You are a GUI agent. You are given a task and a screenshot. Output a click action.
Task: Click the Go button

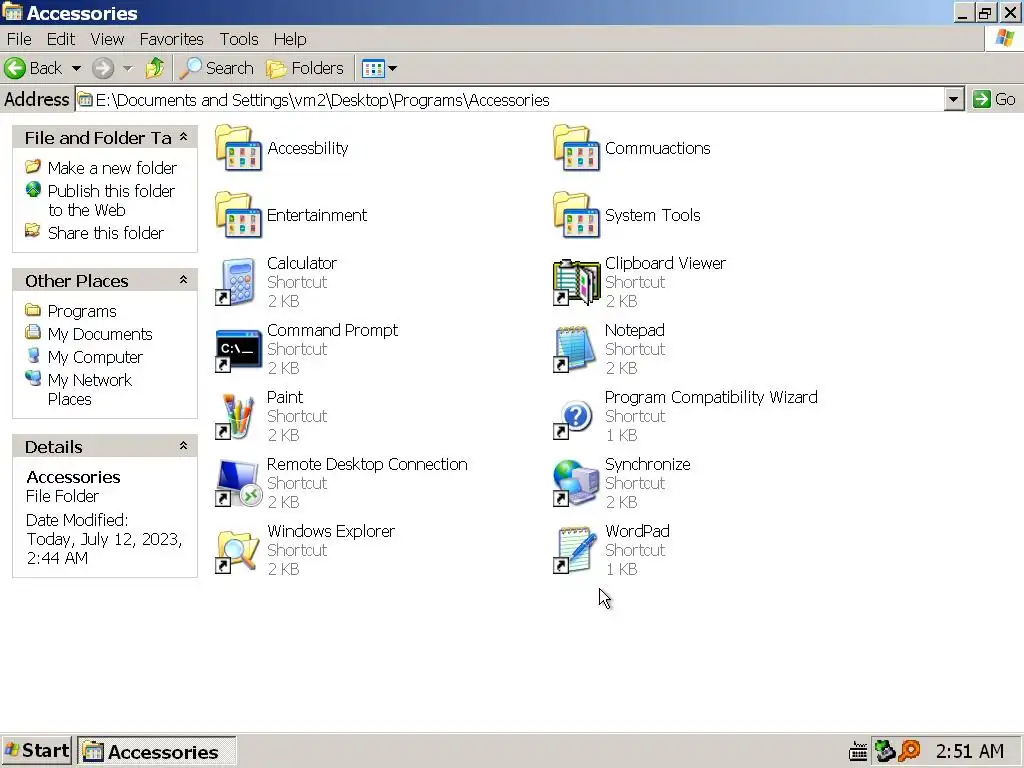click(x=994, y=99)
